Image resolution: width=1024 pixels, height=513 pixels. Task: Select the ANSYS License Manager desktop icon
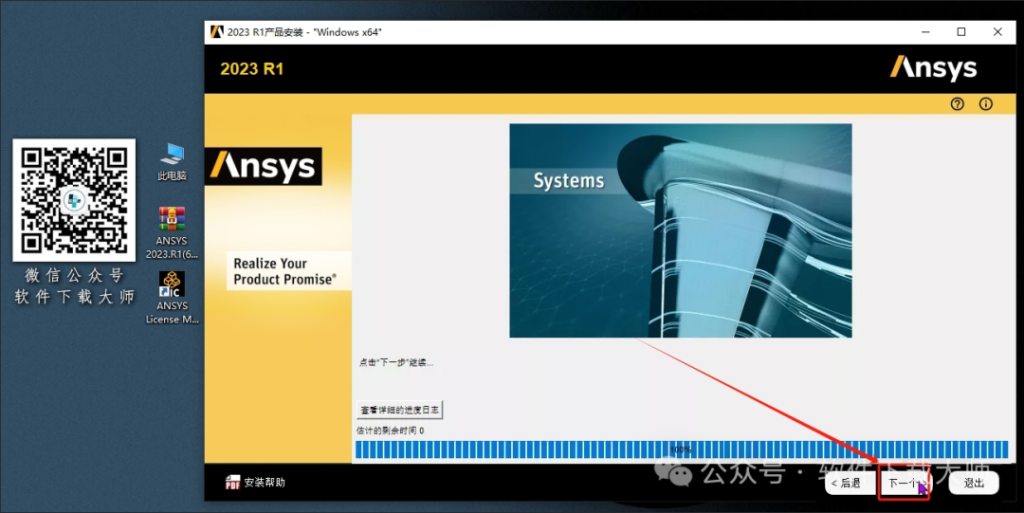[x=172, y=298]
